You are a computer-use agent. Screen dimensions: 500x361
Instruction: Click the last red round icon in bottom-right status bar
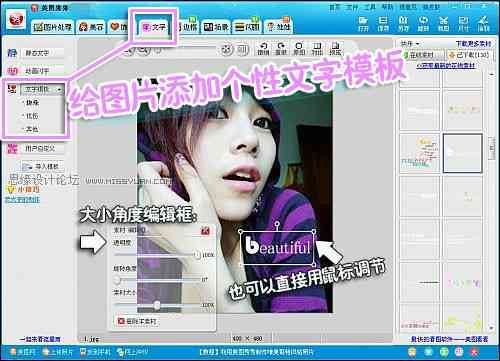[475, 352]
